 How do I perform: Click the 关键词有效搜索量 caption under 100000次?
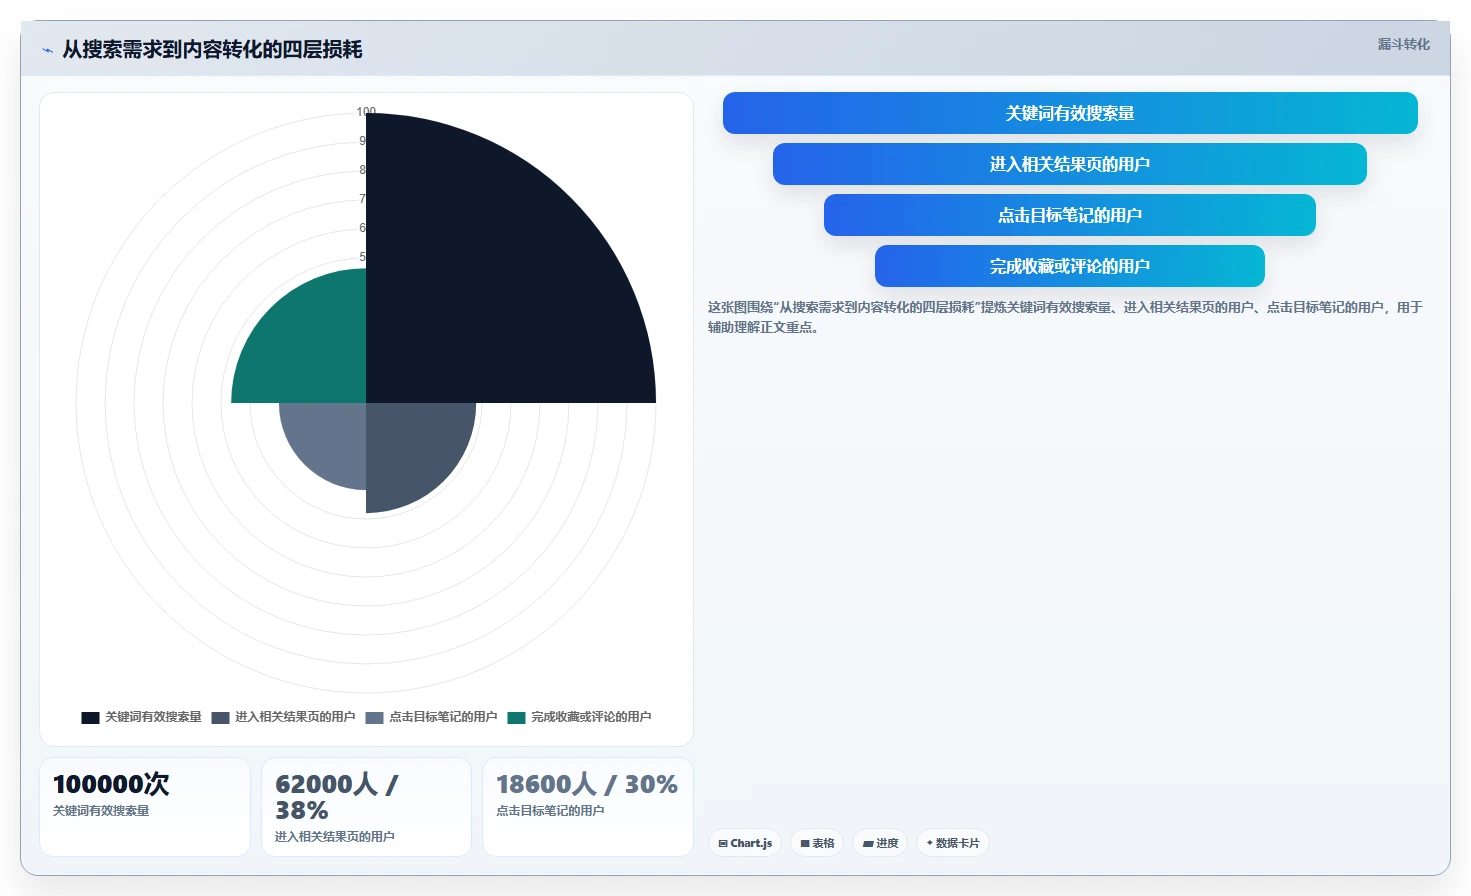click(x=101, y=811)
